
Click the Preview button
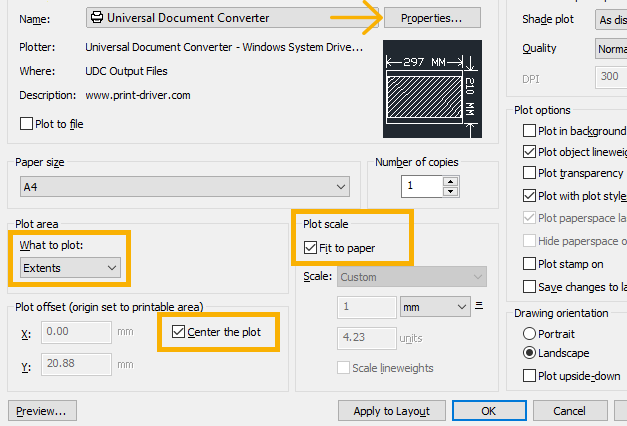point(42,411)
